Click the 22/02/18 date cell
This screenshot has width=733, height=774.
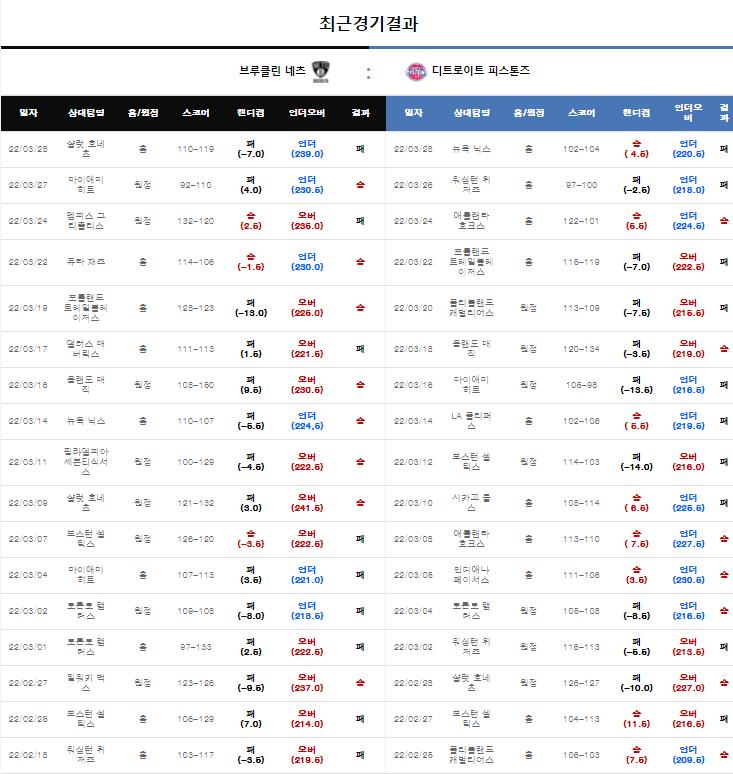click(x=28, y=755)
